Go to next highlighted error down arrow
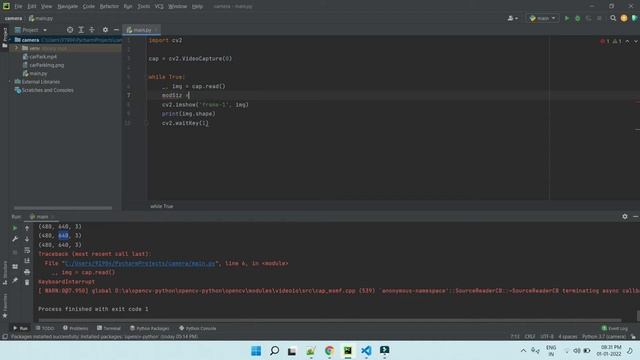640x360 pixels. coord(635,41)
